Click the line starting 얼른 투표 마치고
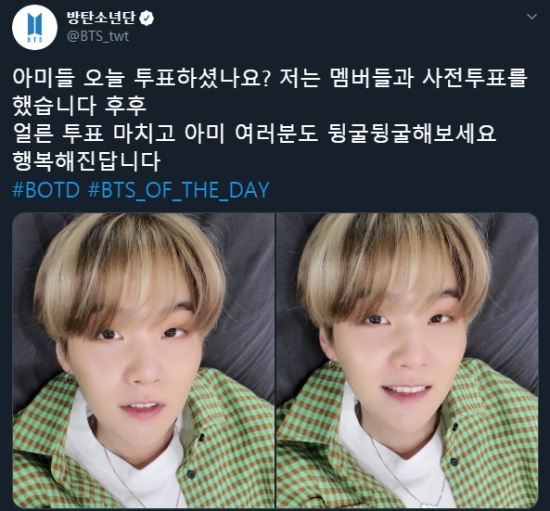Viewport: 550px width, 511px height. [254, 134]
